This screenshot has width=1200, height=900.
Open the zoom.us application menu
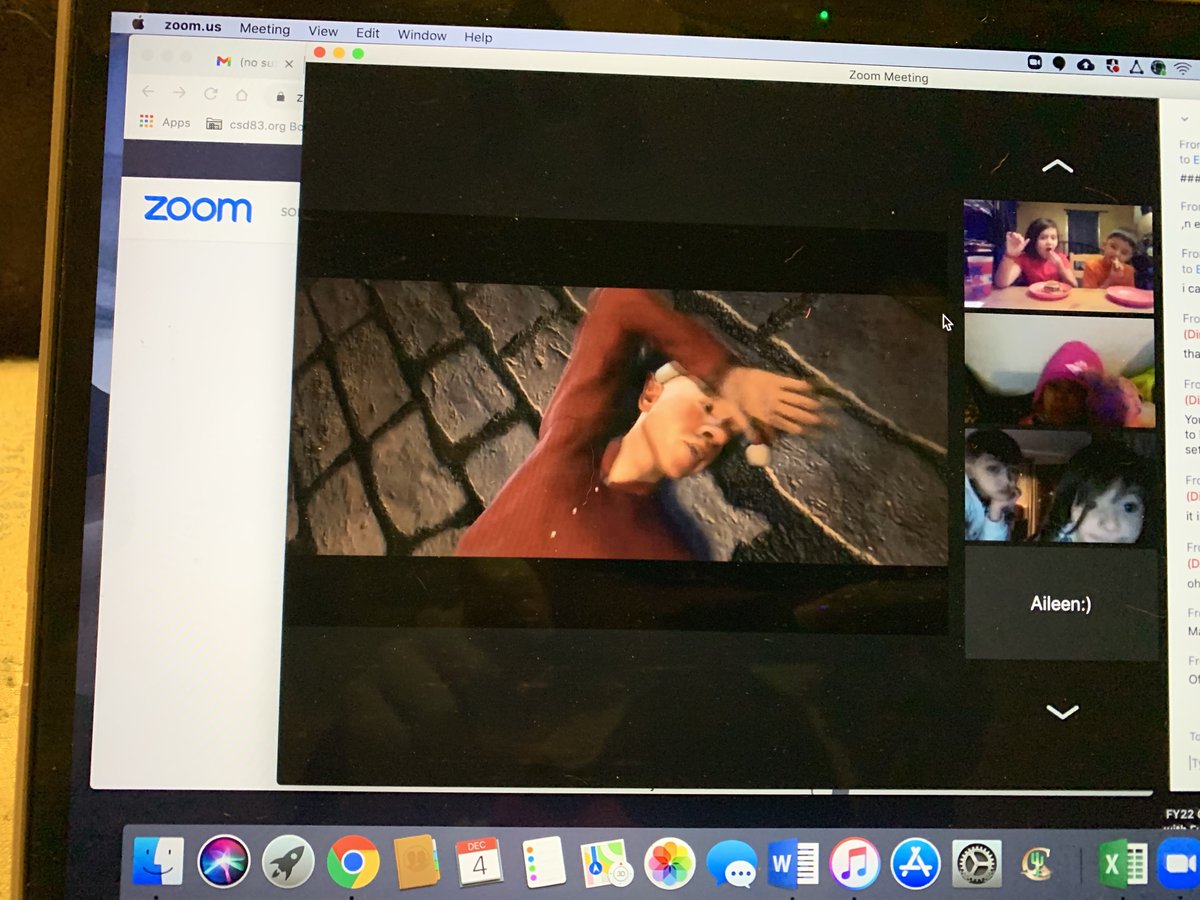tap(194, 26)
